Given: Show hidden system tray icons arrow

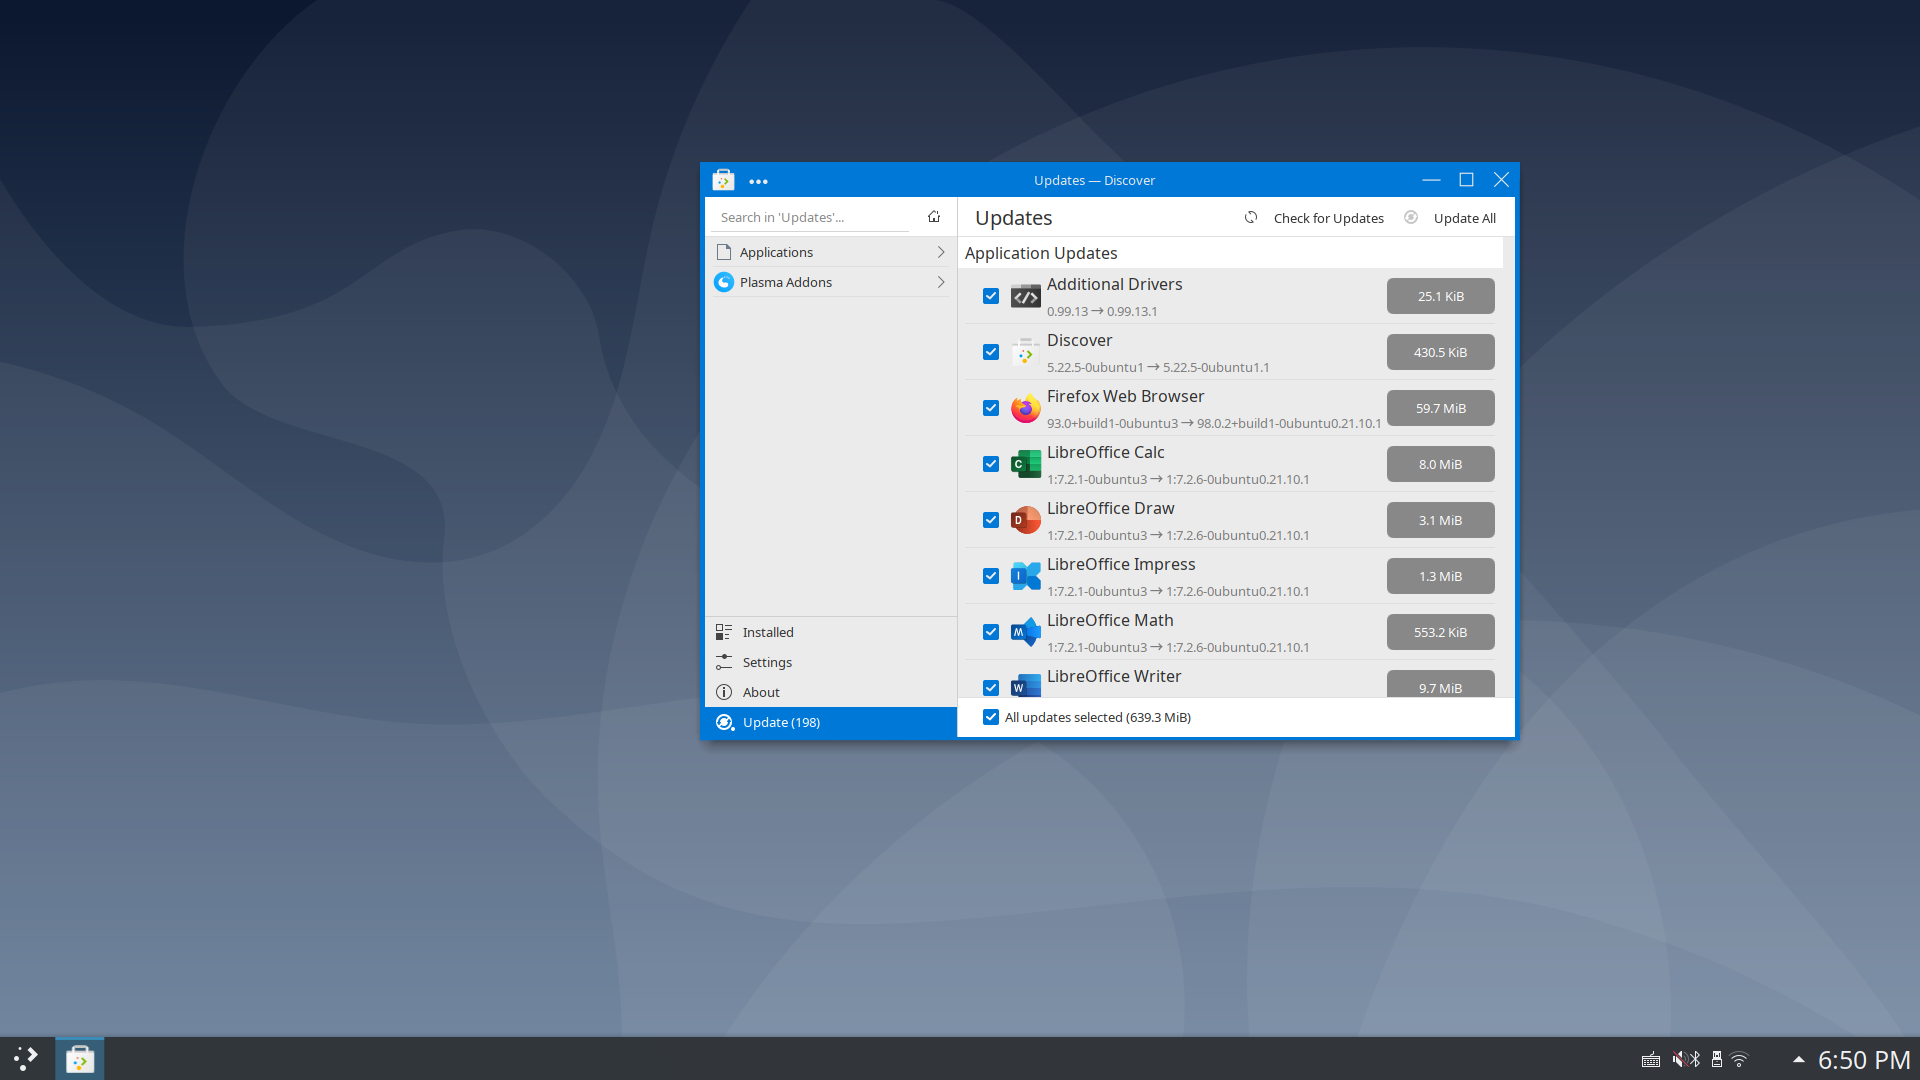Looking at the screenshot, I should click(x=1799, y=1060).
